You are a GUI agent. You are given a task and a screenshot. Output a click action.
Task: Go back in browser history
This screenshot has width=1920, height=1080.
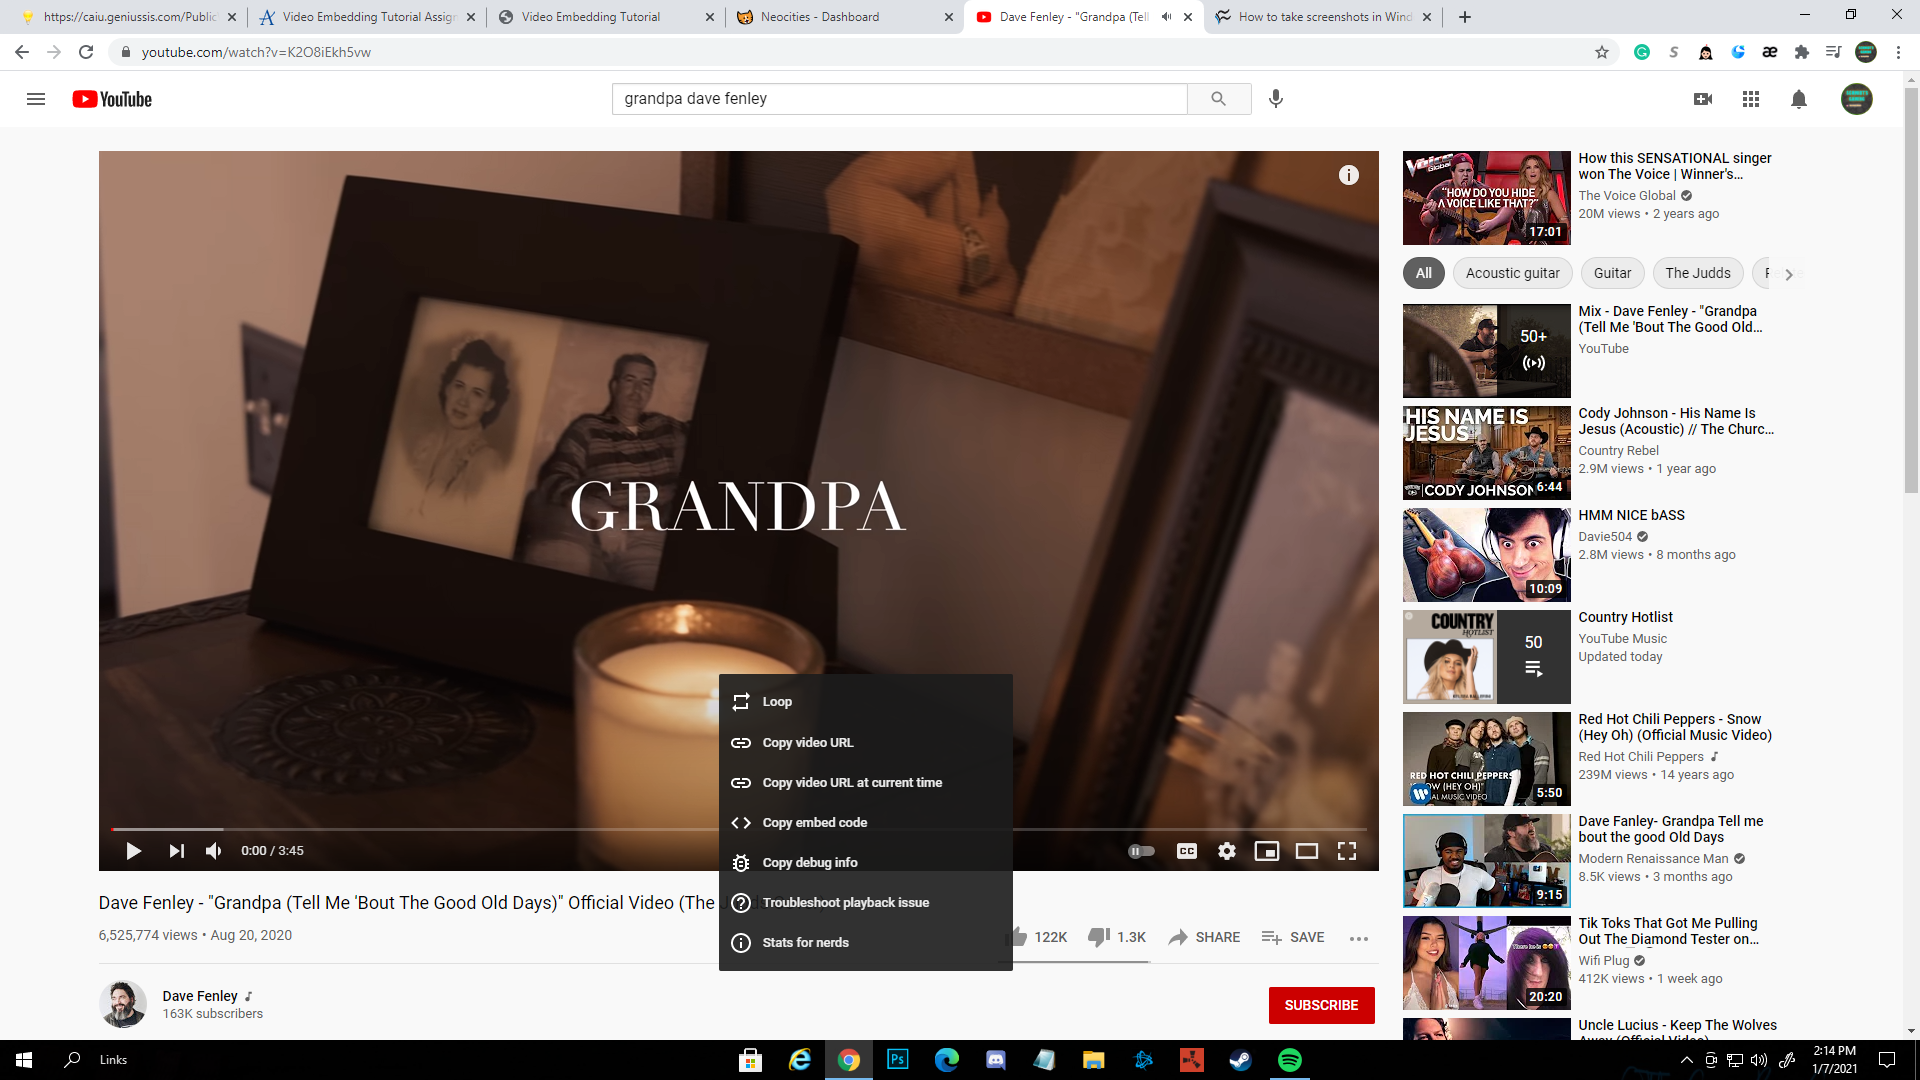pos(22,52)
